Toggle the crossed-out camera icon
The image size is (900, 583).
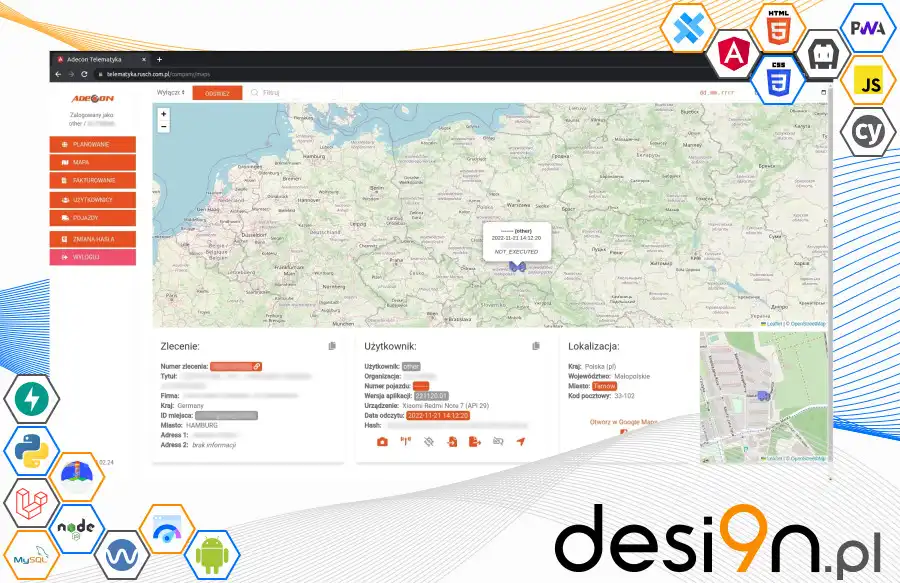click(429, 443)
